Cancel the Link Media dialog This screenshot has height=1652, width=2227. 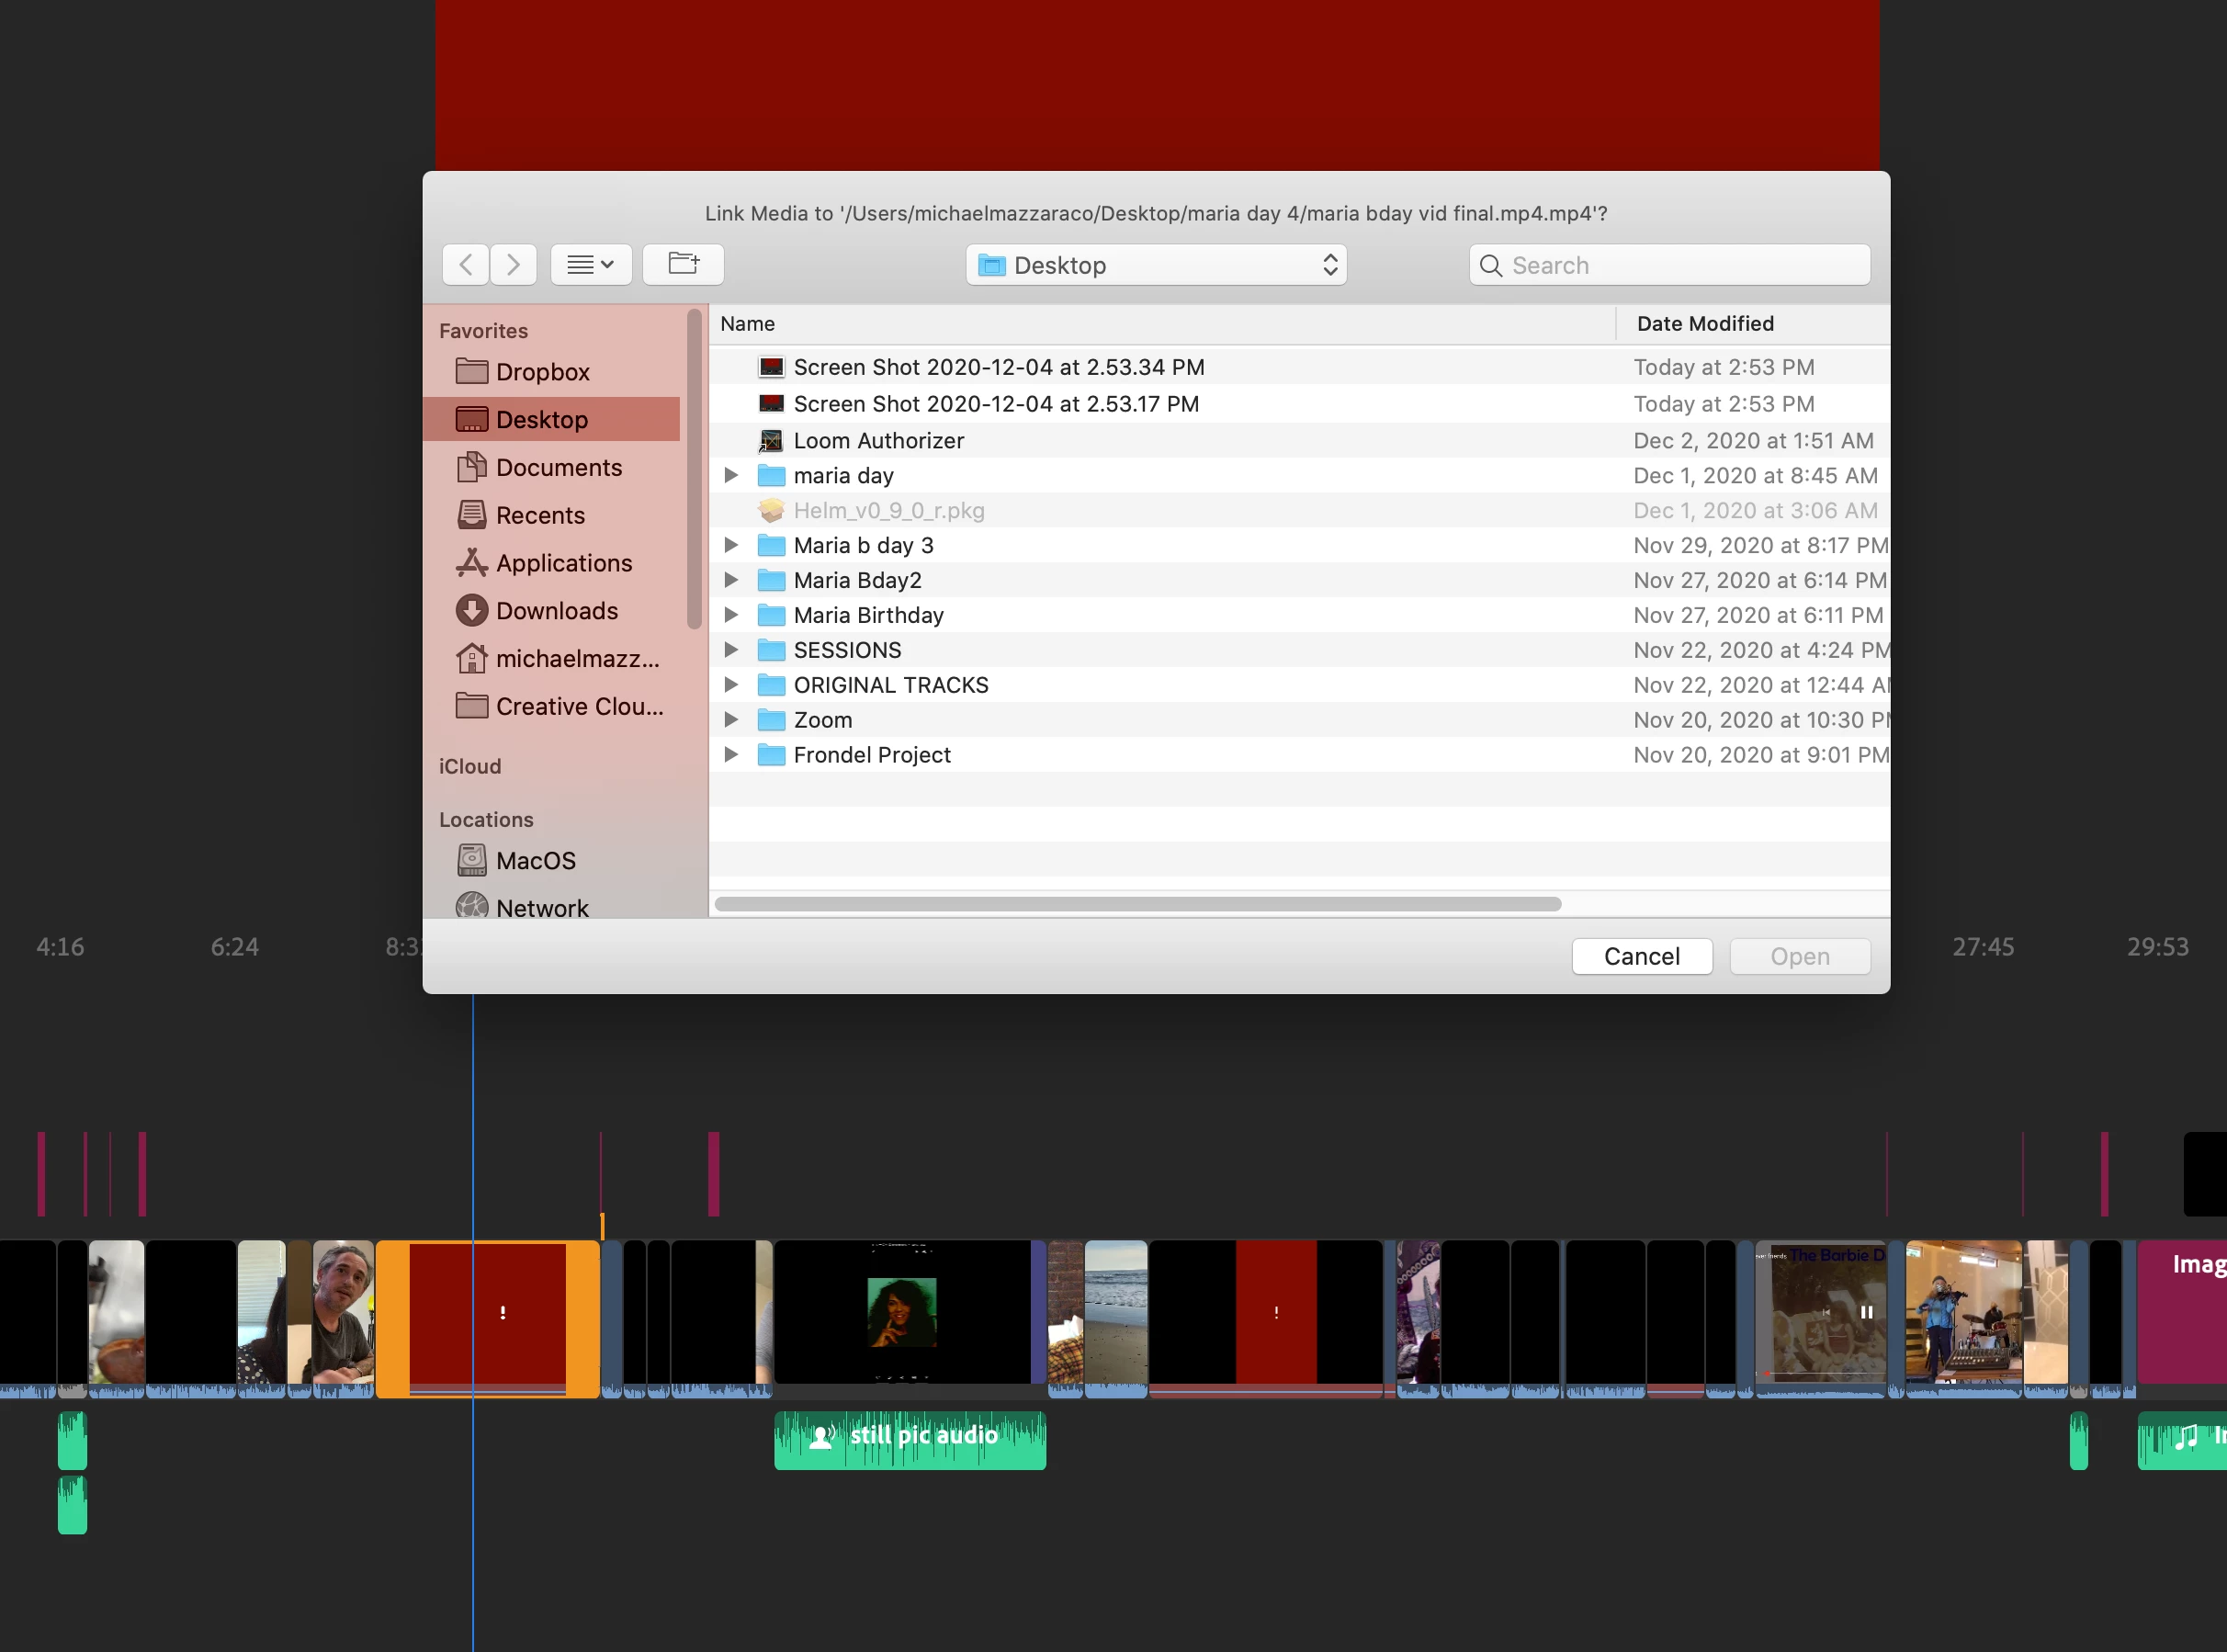(1641, 957)
